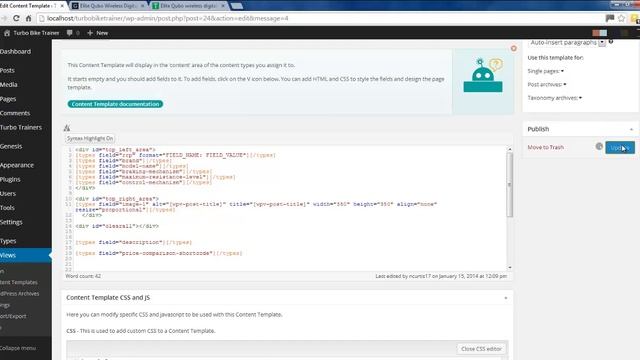Screen dimensions: 640x360
Task: Click the Turbo Bike Trainer site name
Action: (x=36, y=33)
